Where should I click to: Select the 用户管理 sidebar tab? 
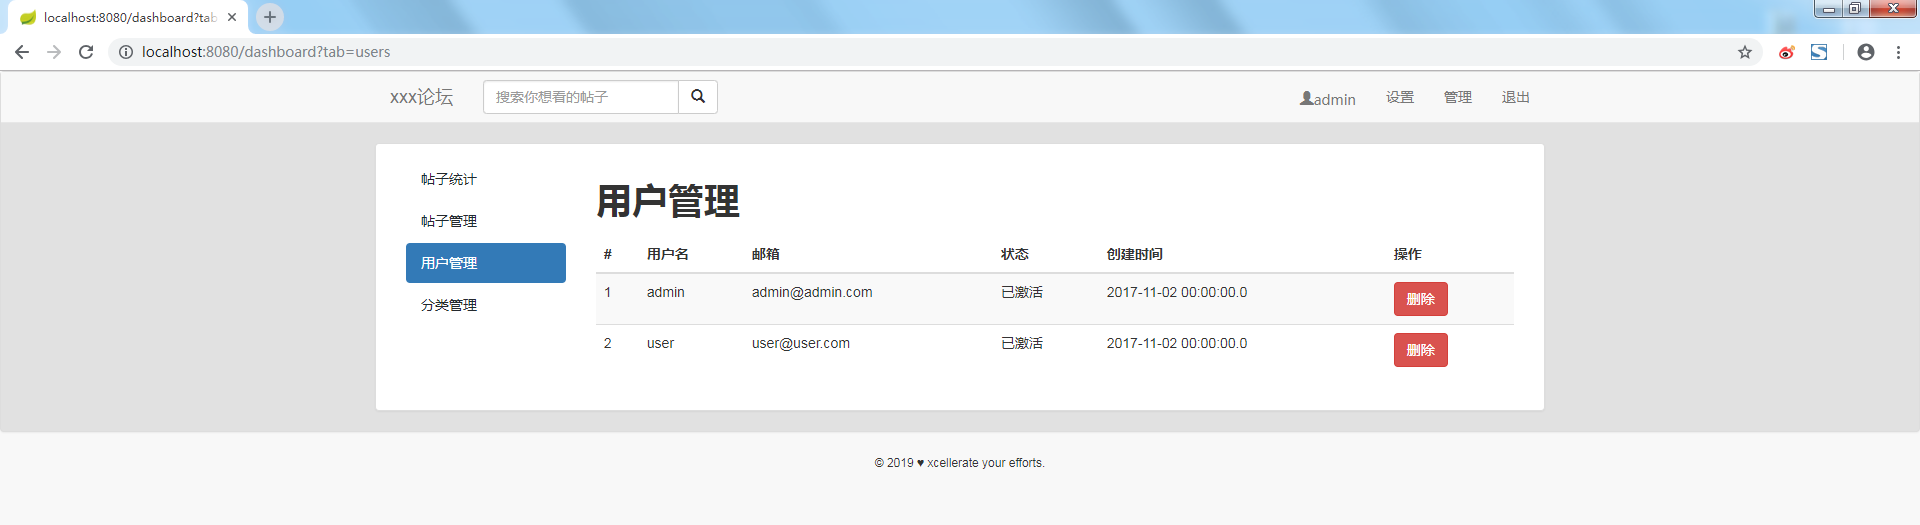(486, 263)
